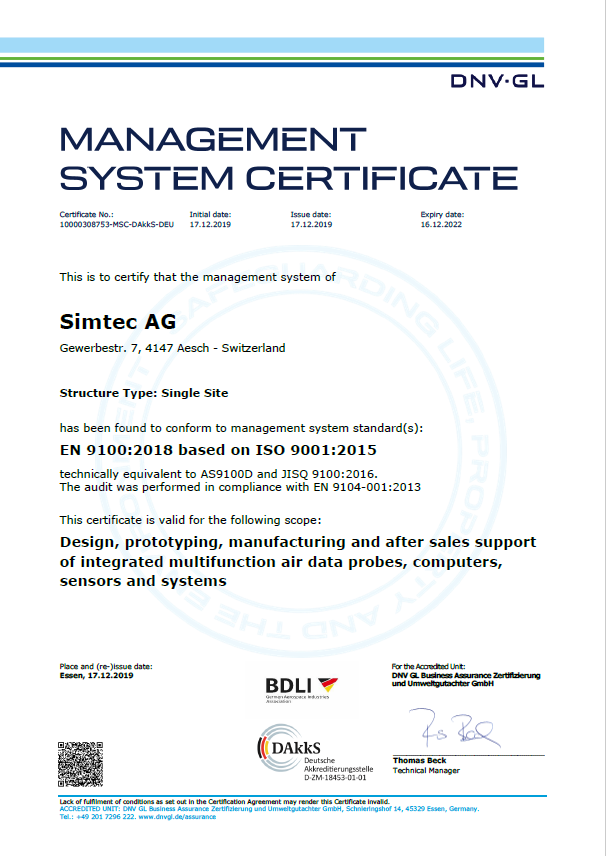The width and height of the screenshot is (606, 856).
Task: Click 'For the Accredited Unit:' label
Action: pyautogui.click(x=429, y=666)
